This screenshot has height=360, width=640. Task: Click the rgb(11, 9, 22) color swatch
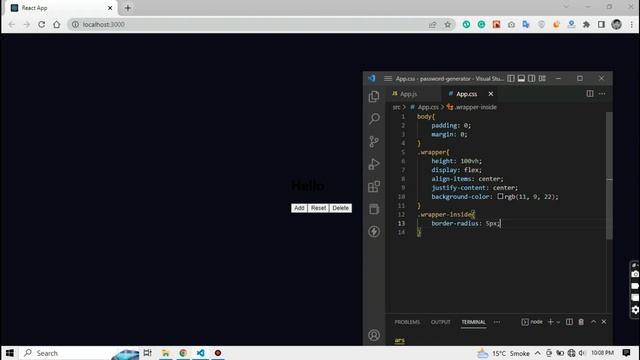(x=500, y=196)
